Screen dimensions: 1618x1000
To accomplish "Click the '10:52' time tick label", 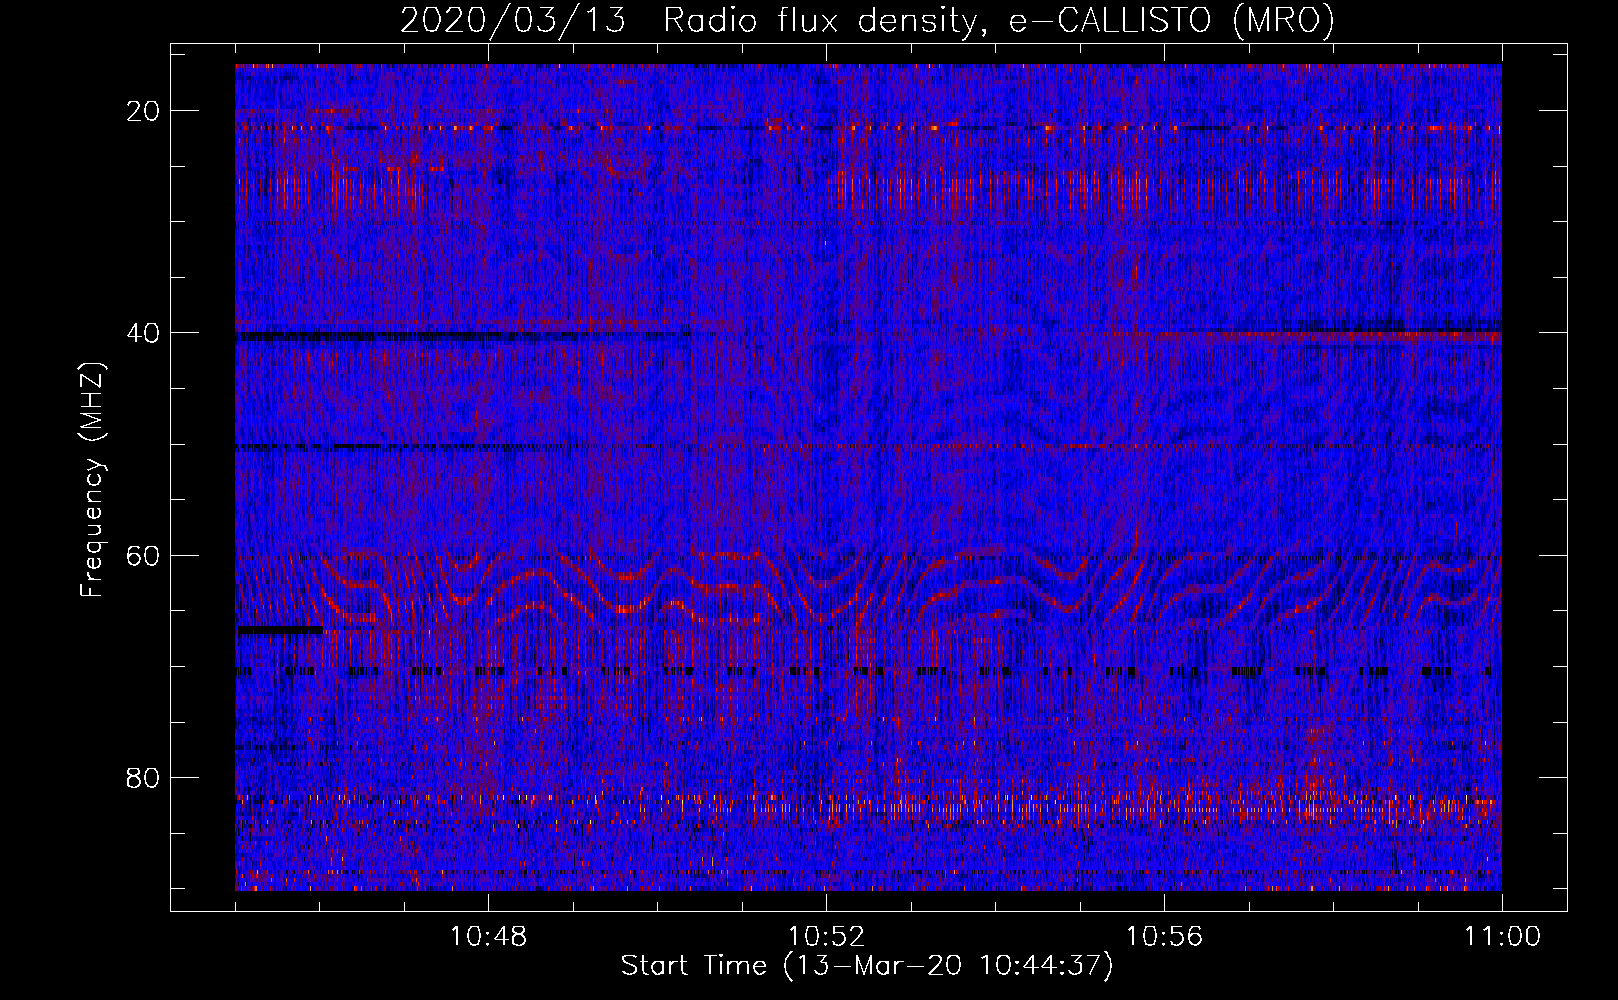I will click(x=826, y=937).
